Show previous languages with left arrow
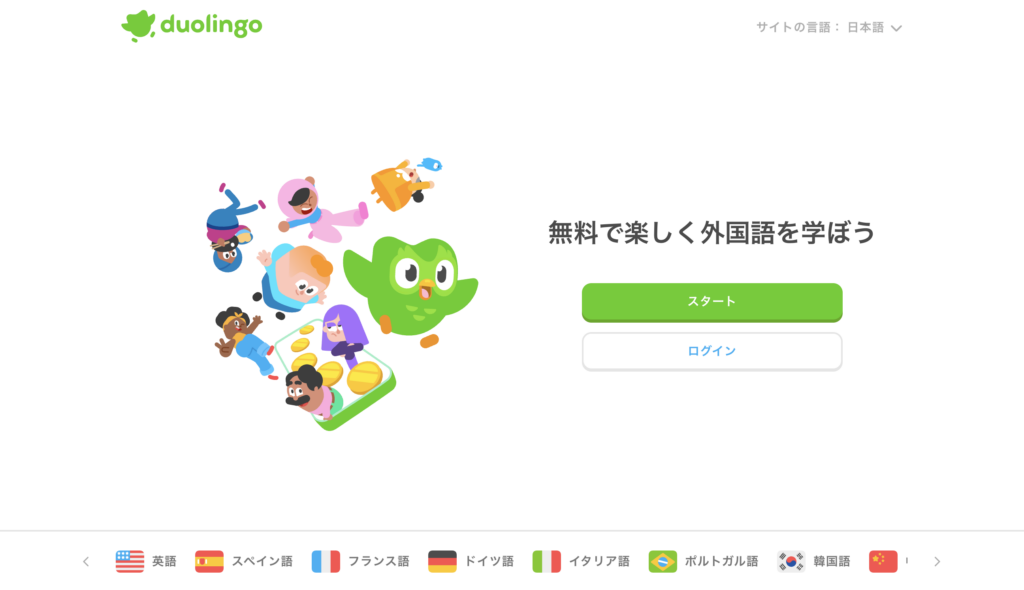Image resolution: width=1024 pixels, height=590 pixels. tap(86, 561)
